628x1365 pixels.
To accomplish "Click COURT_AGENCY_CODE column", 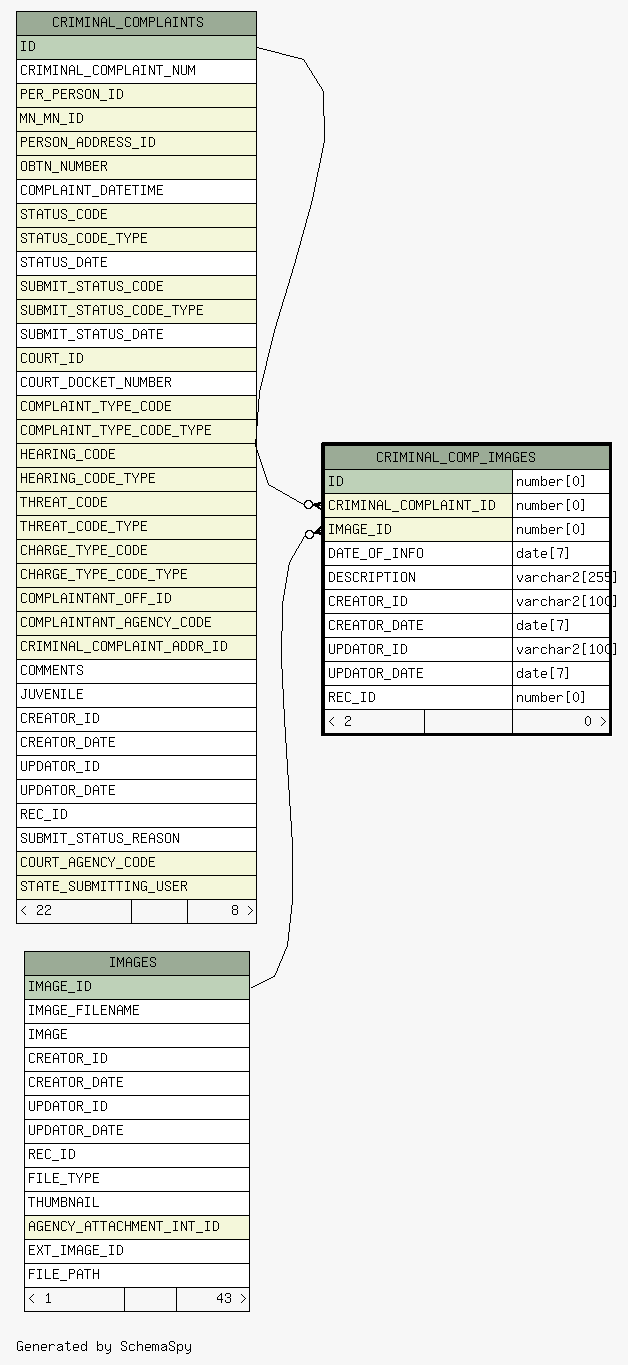I will coord(137,863).
